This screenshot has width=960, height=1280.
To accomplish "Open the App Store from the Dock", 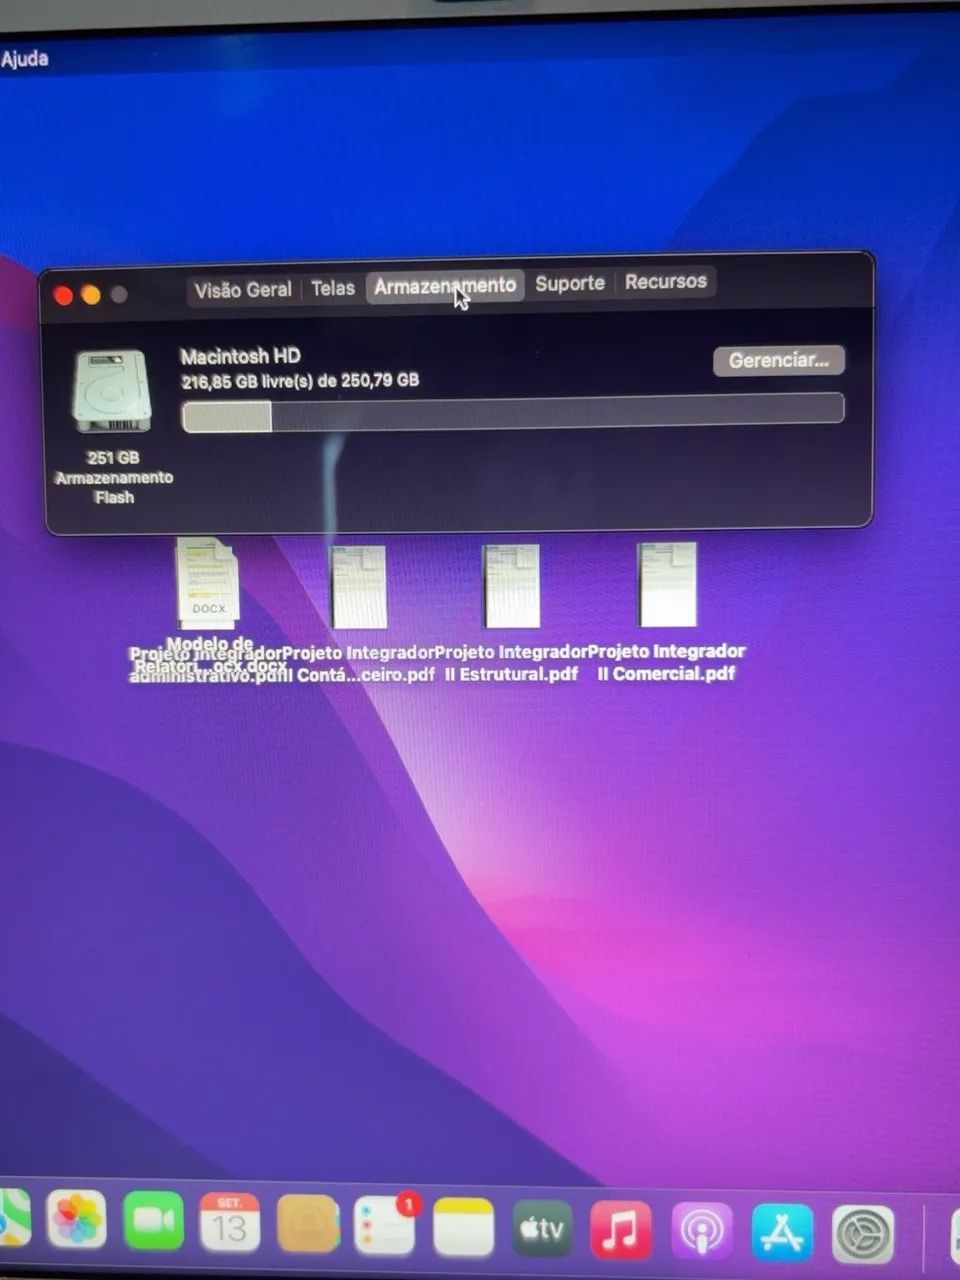I will click(x=782, y=1233).
